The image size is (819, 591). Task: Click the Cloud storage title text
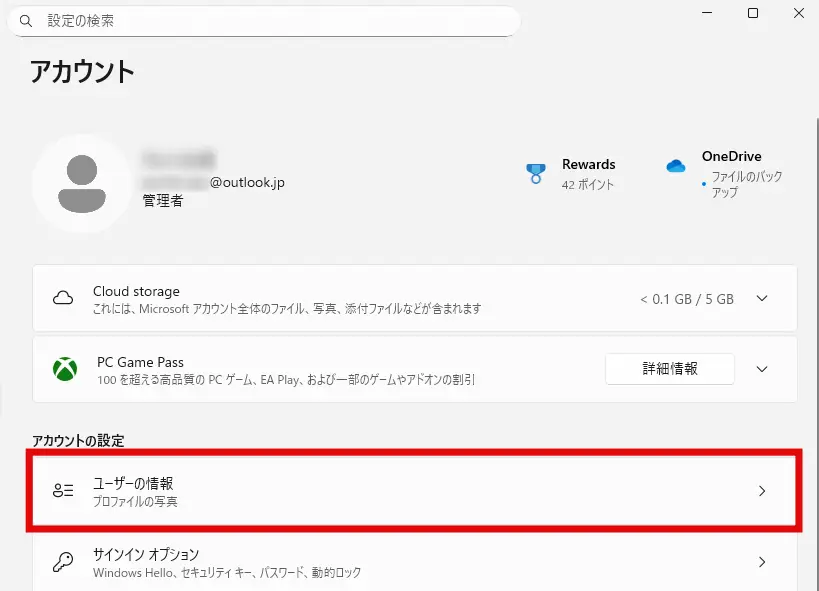(136, 291)
